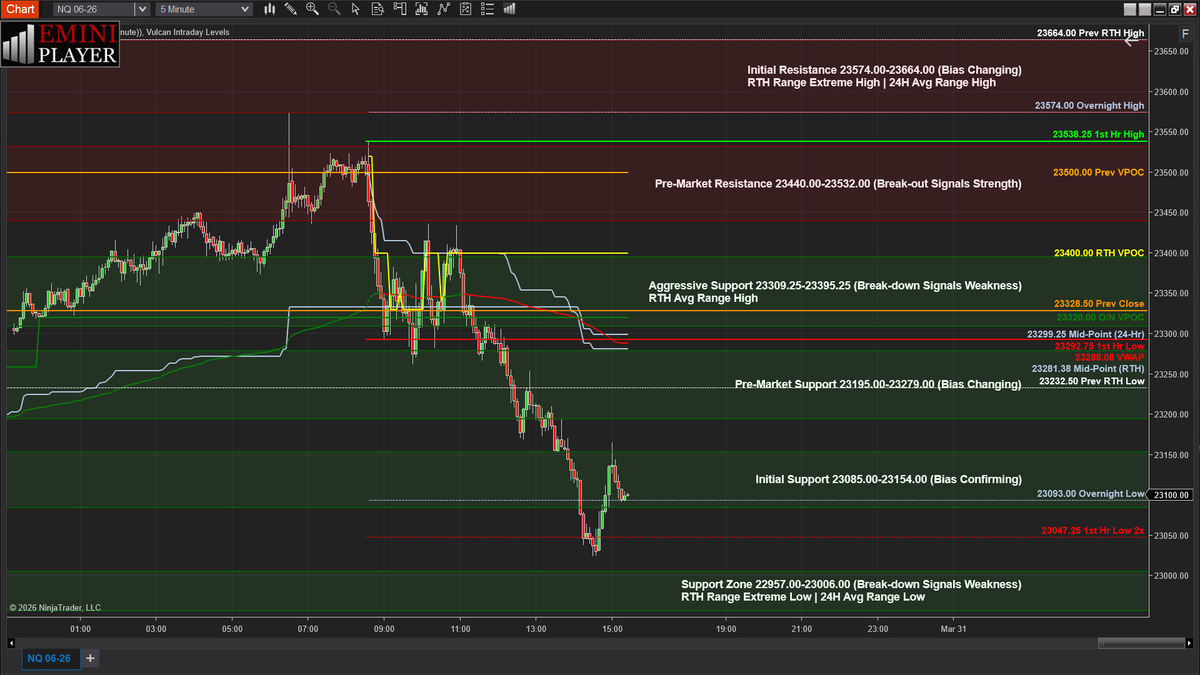Click the 23328.50 Prev Close label
Image resolution: width=1200 pixels, height=675 pixels.
coord(1099,304)
